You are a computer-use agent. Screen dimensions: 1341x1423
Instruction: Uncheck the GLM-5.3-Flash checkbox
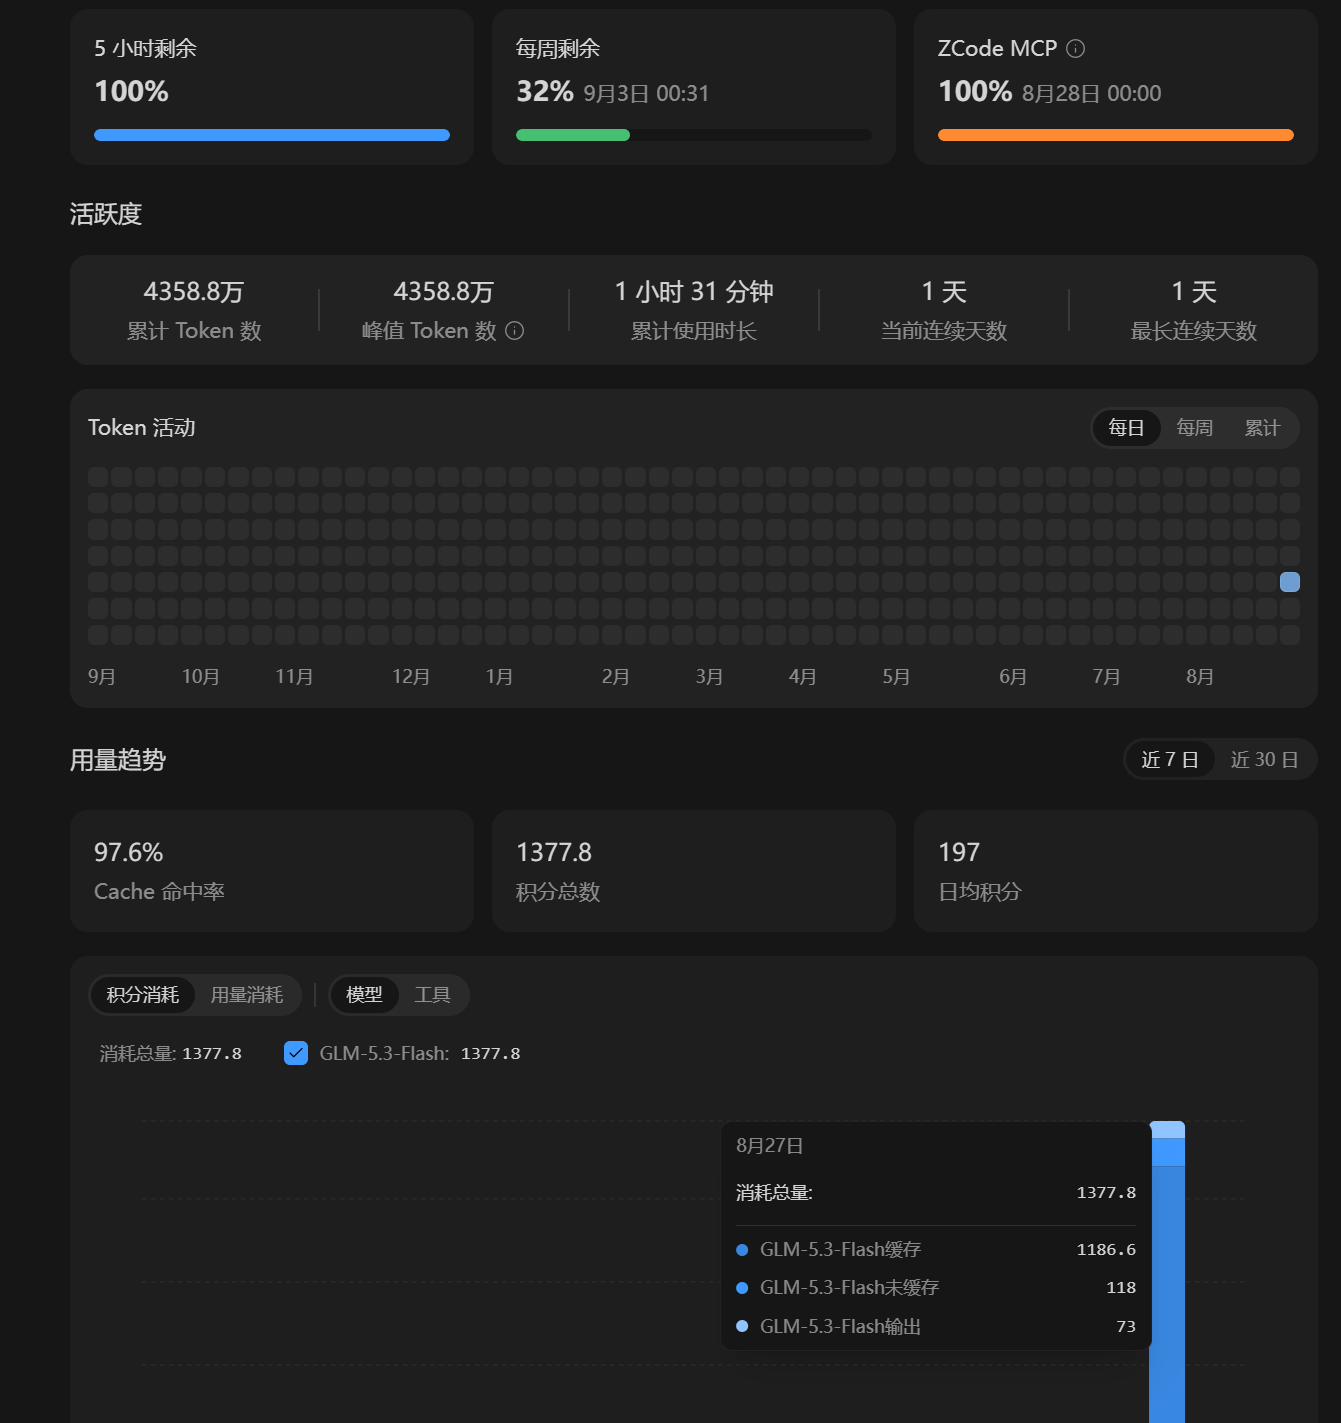point(296,1053)
